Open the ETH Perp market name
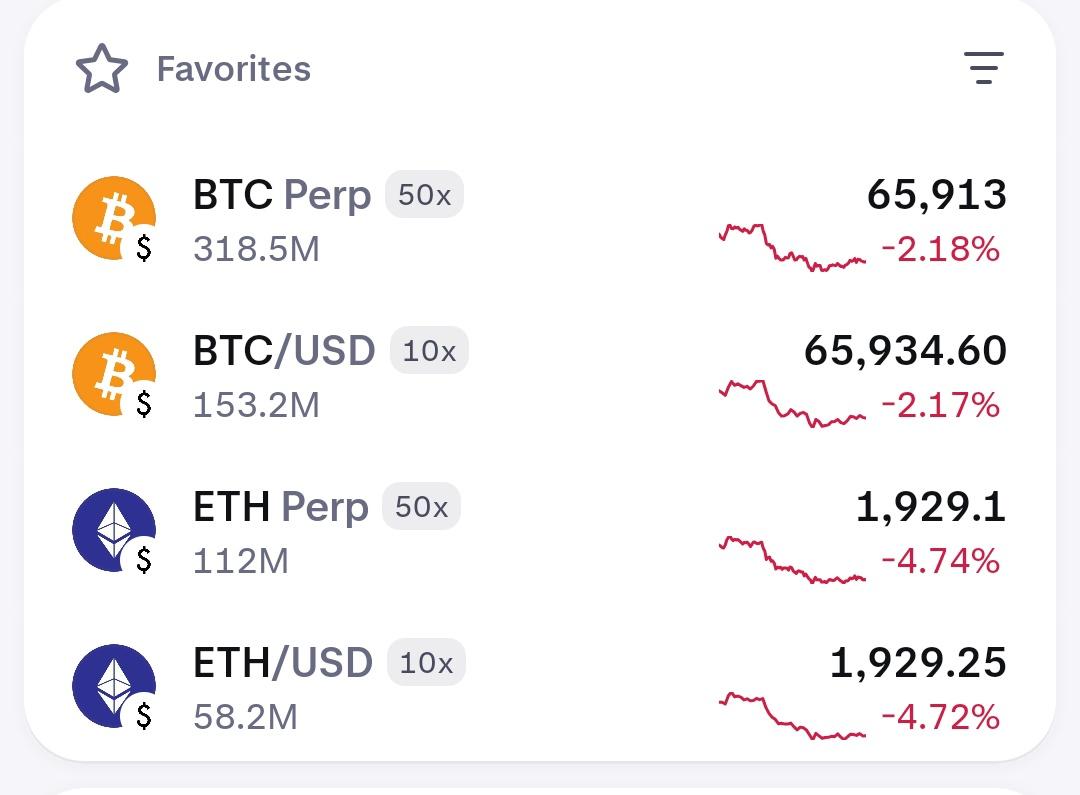 click(280, 507)
